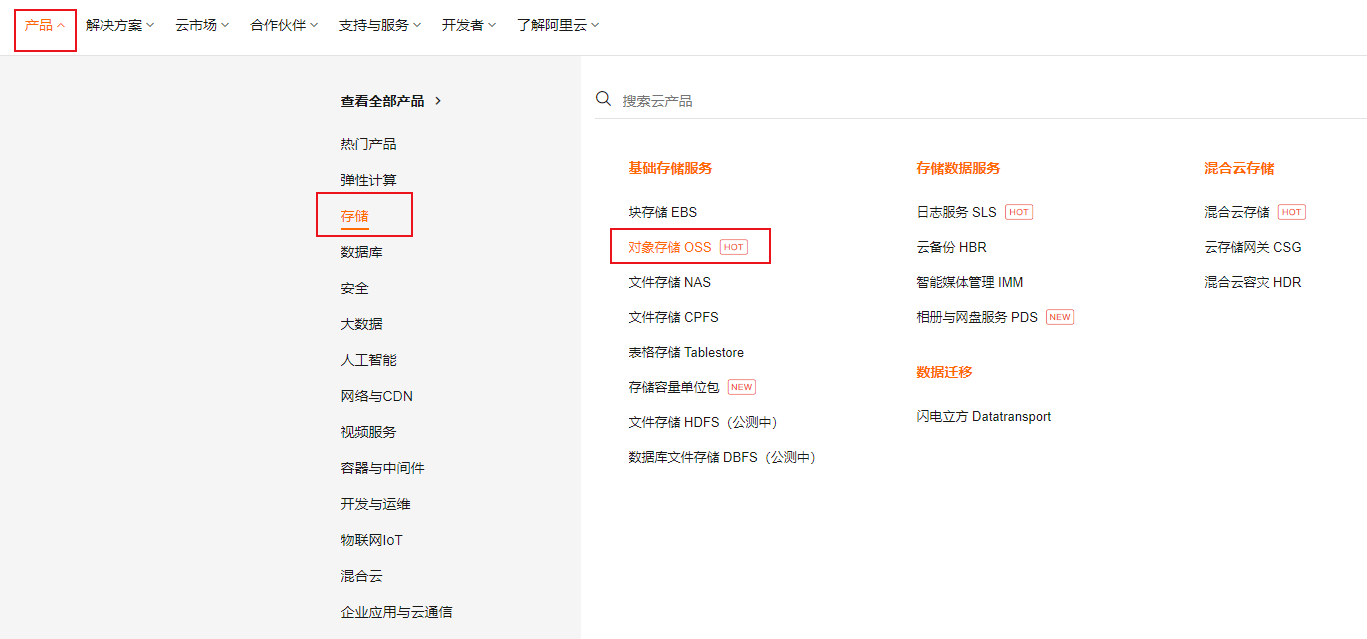1367x639 pixels.
Task: Click NEW badge next to PDS
Action: (1059, 317)
